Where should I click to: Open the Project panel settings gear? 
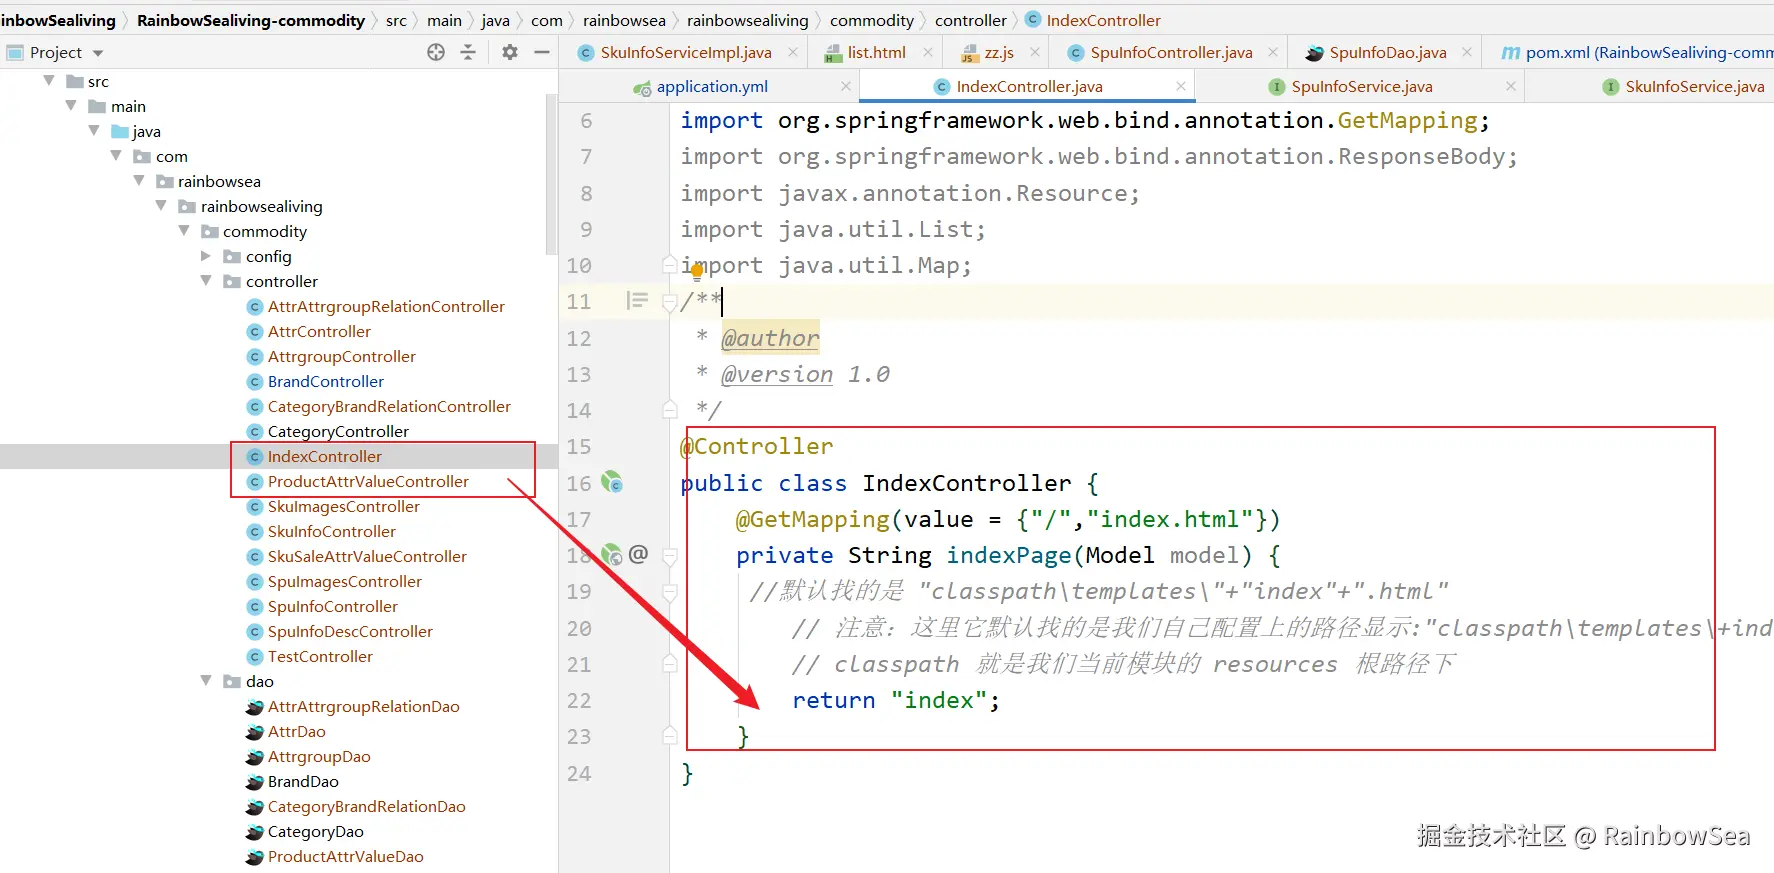[x=510, y=52]
